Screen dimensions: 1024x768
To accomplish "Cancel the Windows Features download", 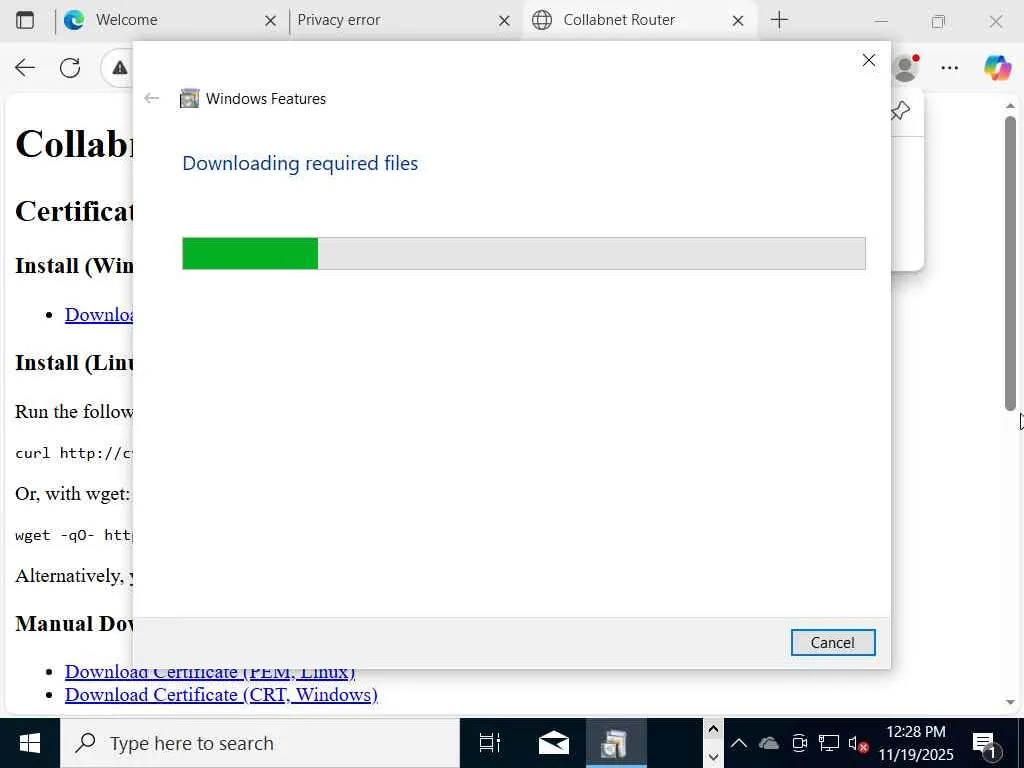I will click(833, 643).
